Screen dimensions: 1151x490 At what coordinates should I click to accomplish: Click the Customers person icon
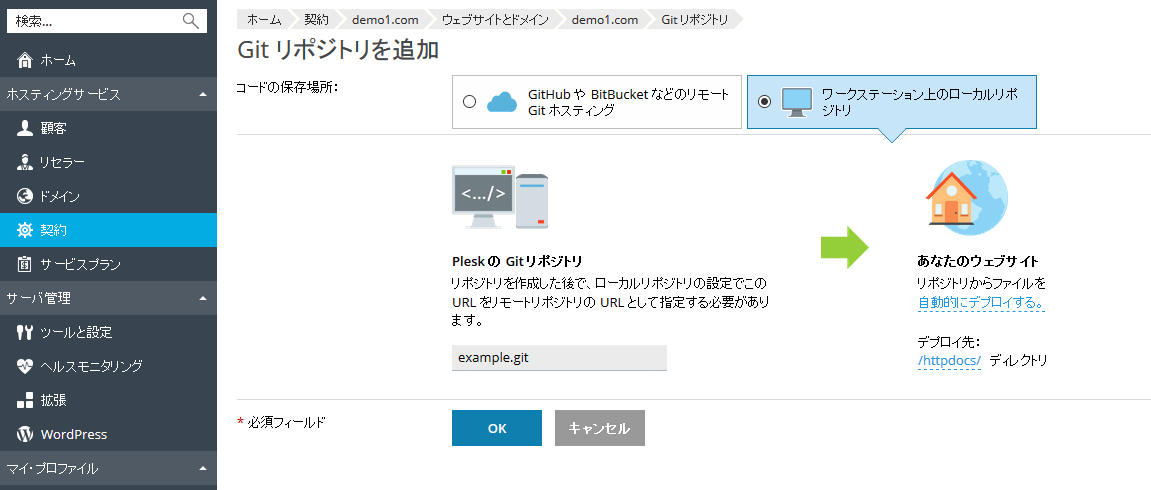[26, 128]
